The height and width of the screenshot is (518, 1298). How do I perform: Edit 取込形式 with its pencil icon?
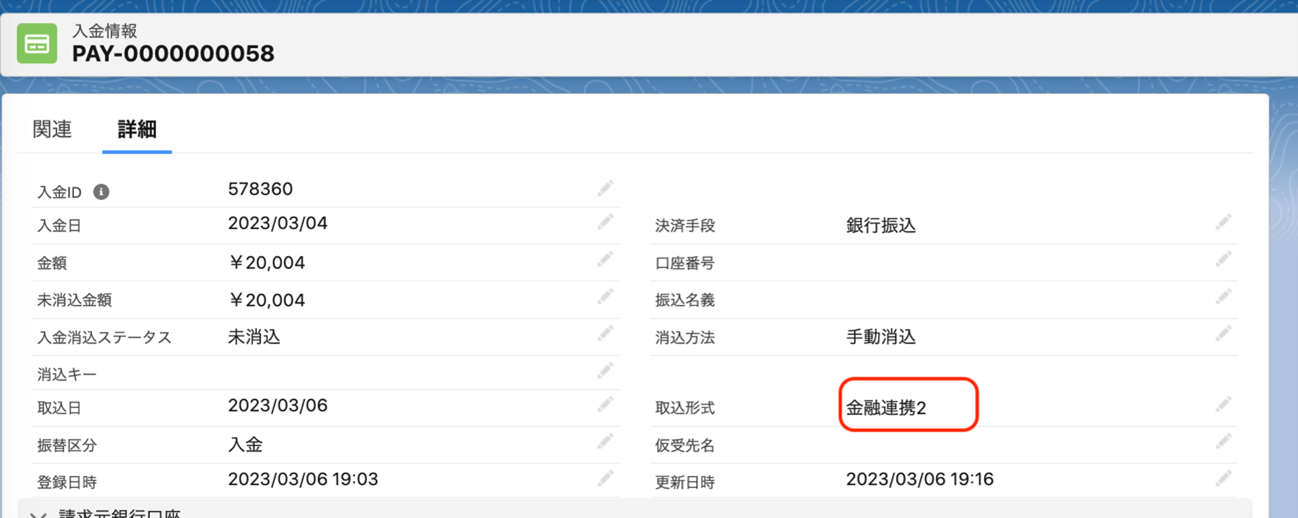(x=1223, y=405)
